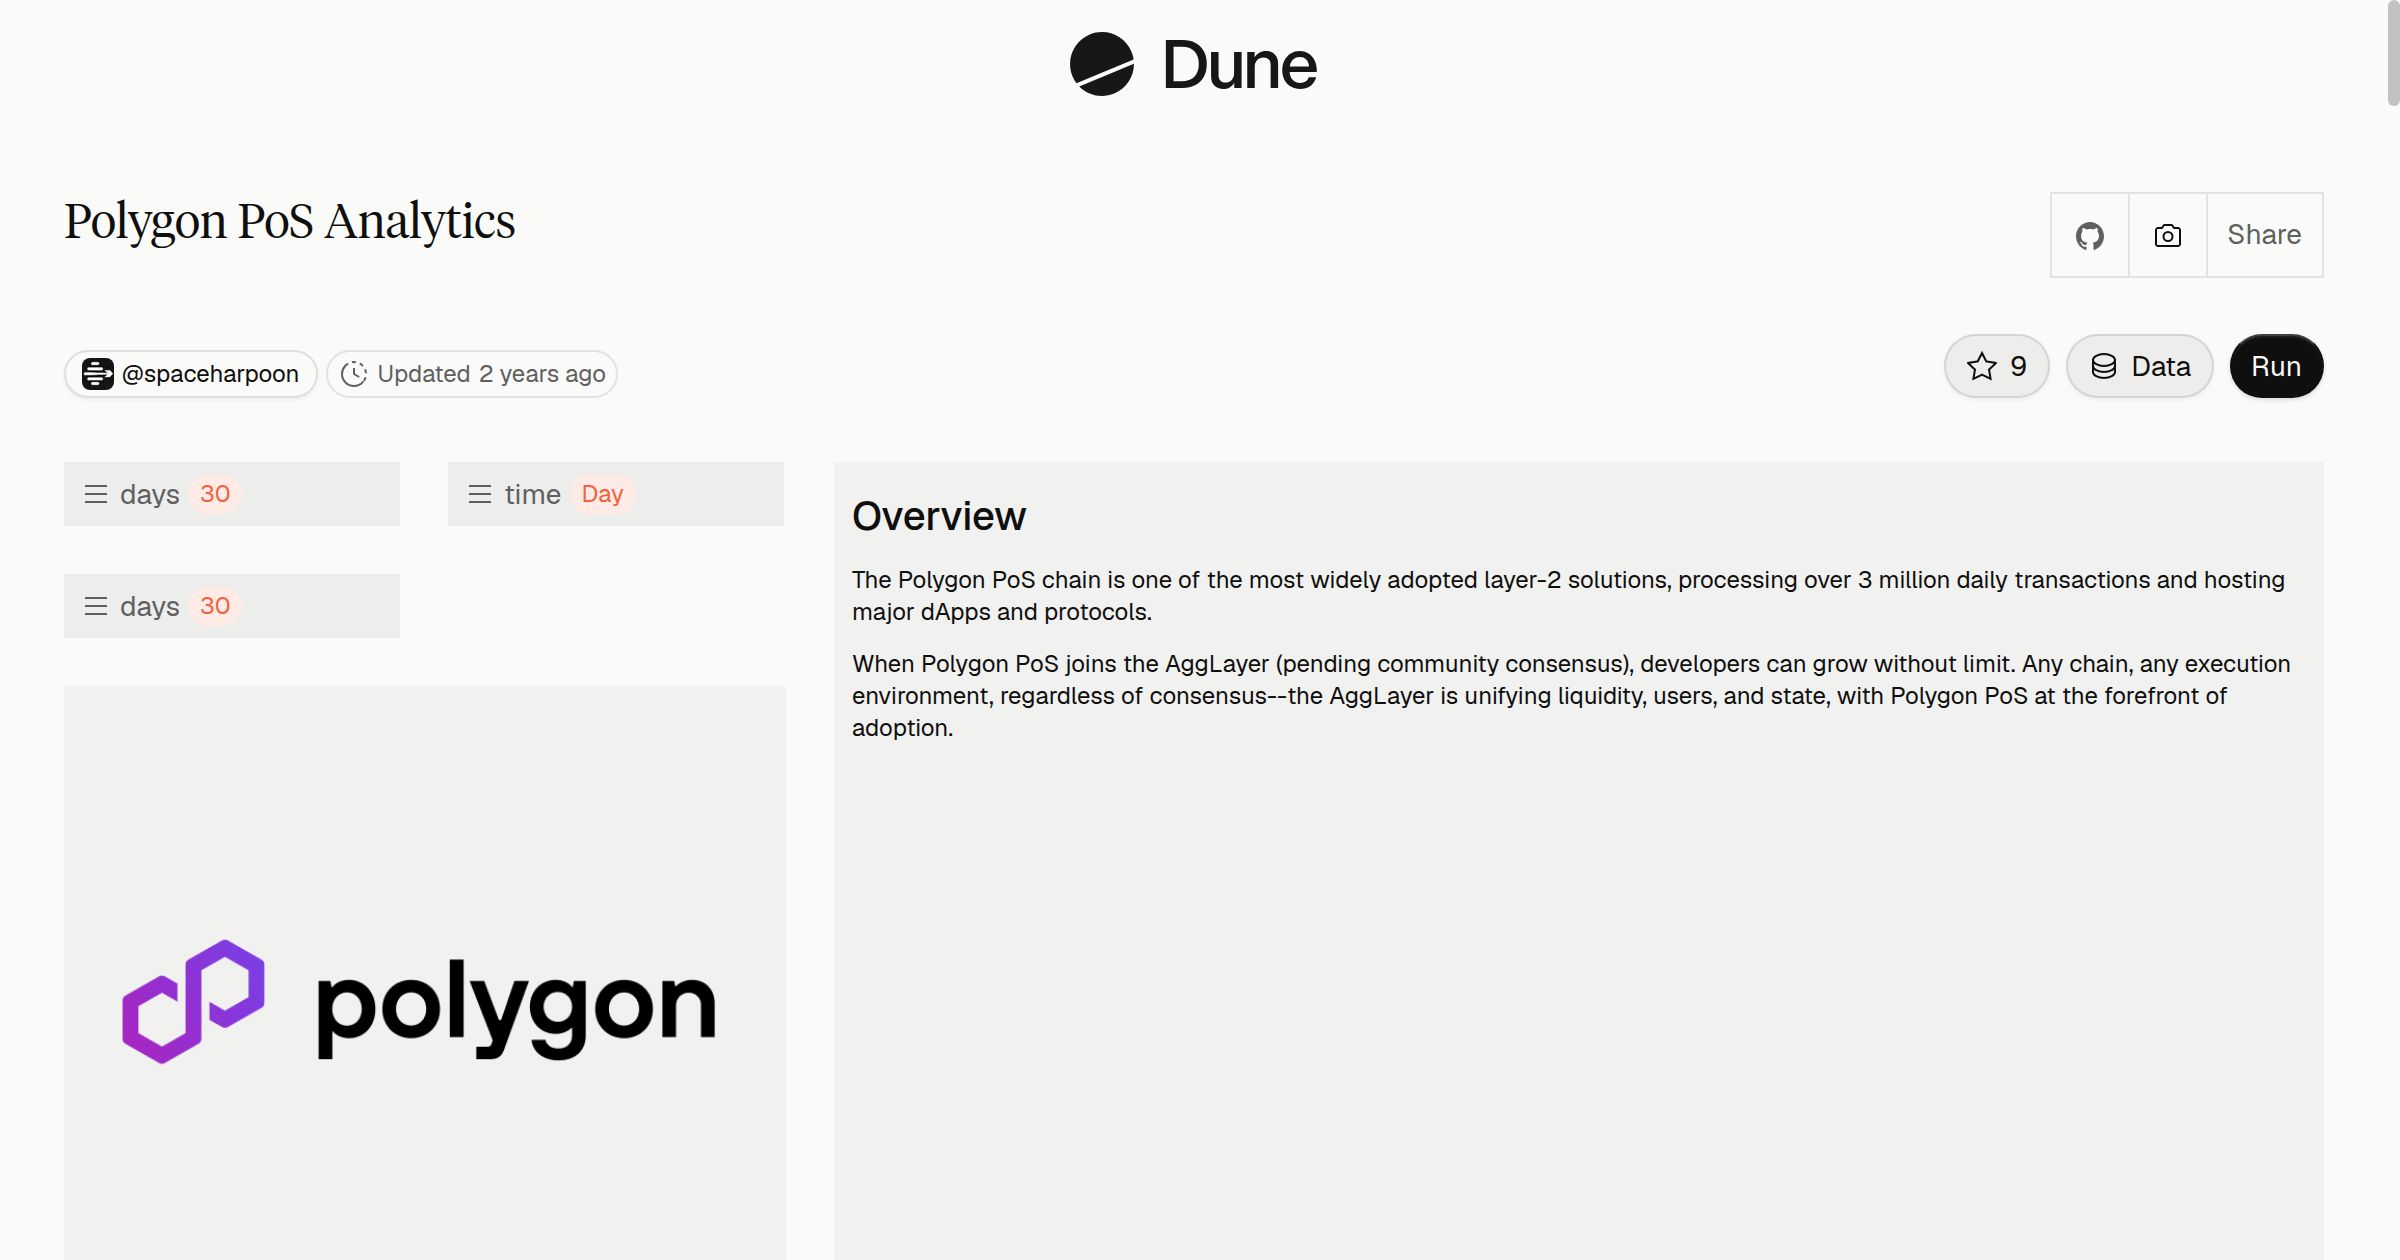The height and width of the screenshot is (1260, 2400).
Task: Click first days parameter value 30
Action: [x=215, y=494]
